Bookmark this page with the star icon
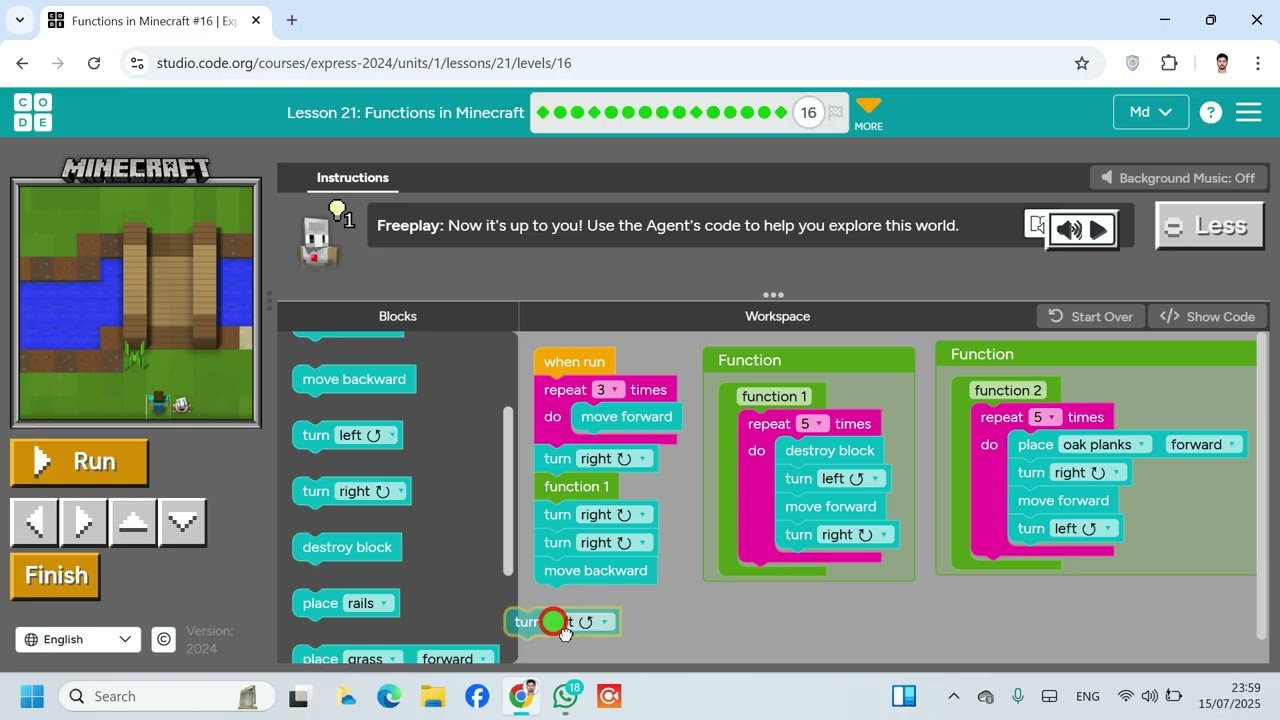The width and height of the screenshot is (1280, 720). click(1081, 63)
